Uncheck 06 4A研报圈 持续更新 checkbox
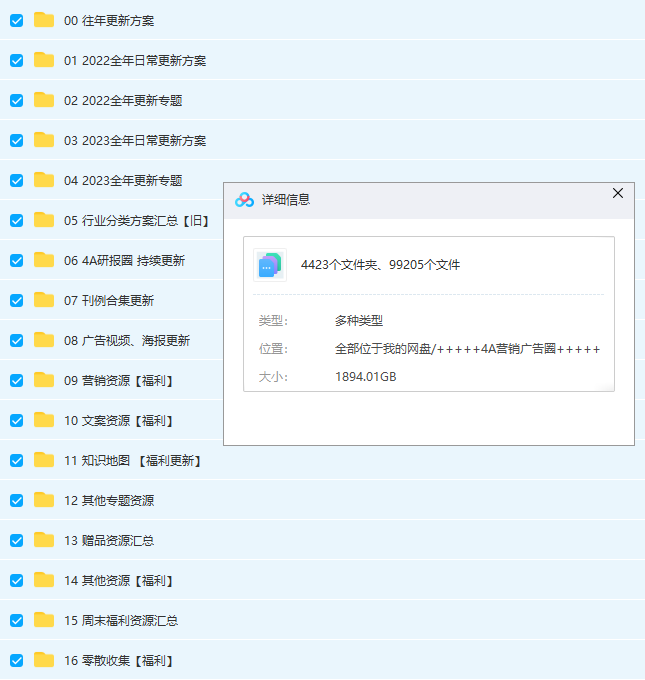Viewport: 645px width, 680px height. 16,261
